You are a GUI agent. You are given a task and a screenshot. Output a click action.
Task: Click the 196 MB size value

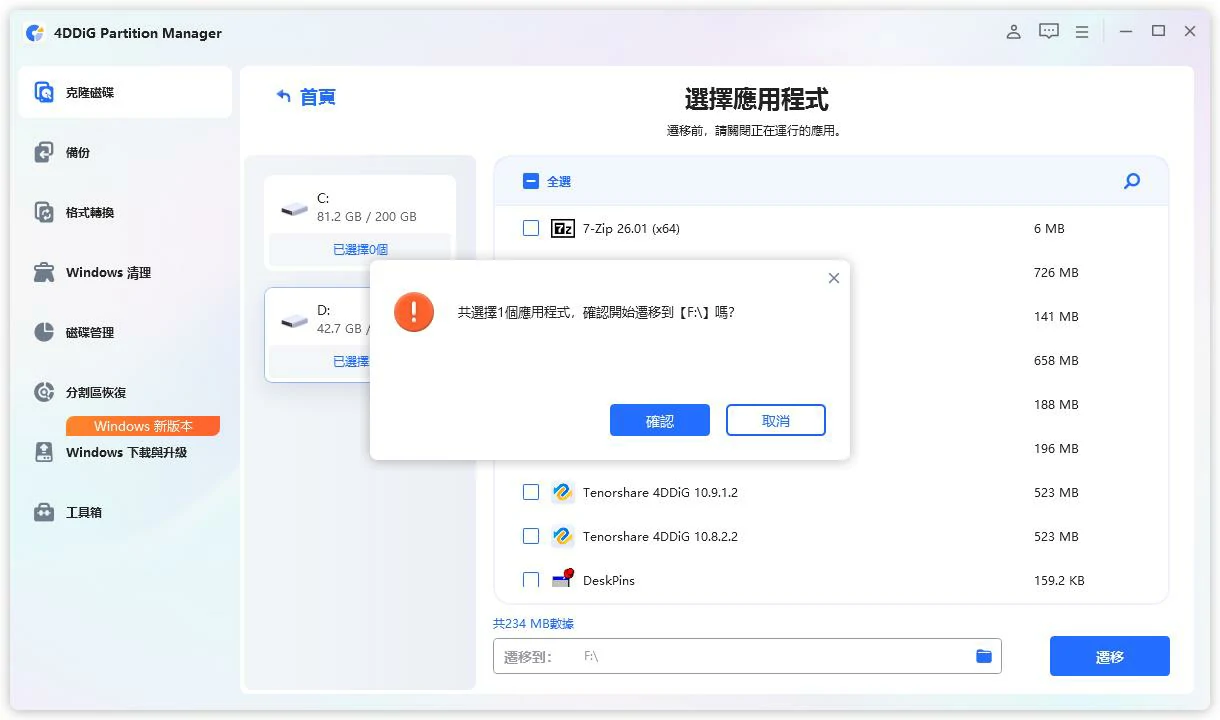point(1056,448)
